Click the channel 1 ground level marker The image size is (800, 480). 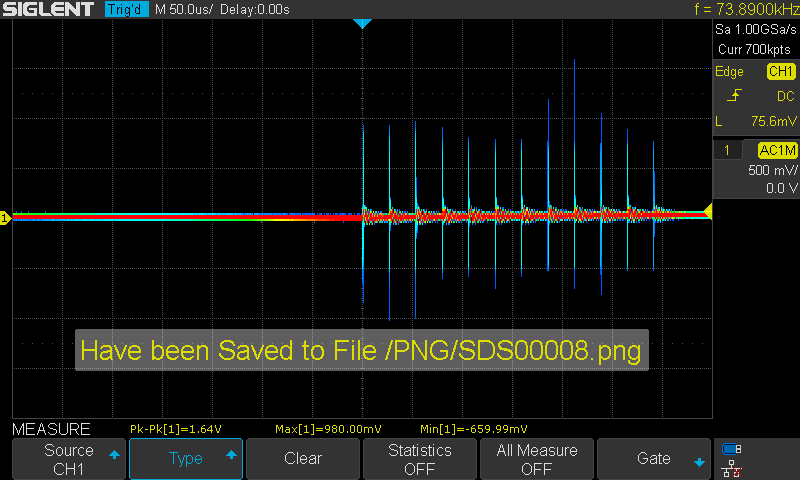[5, 218]
